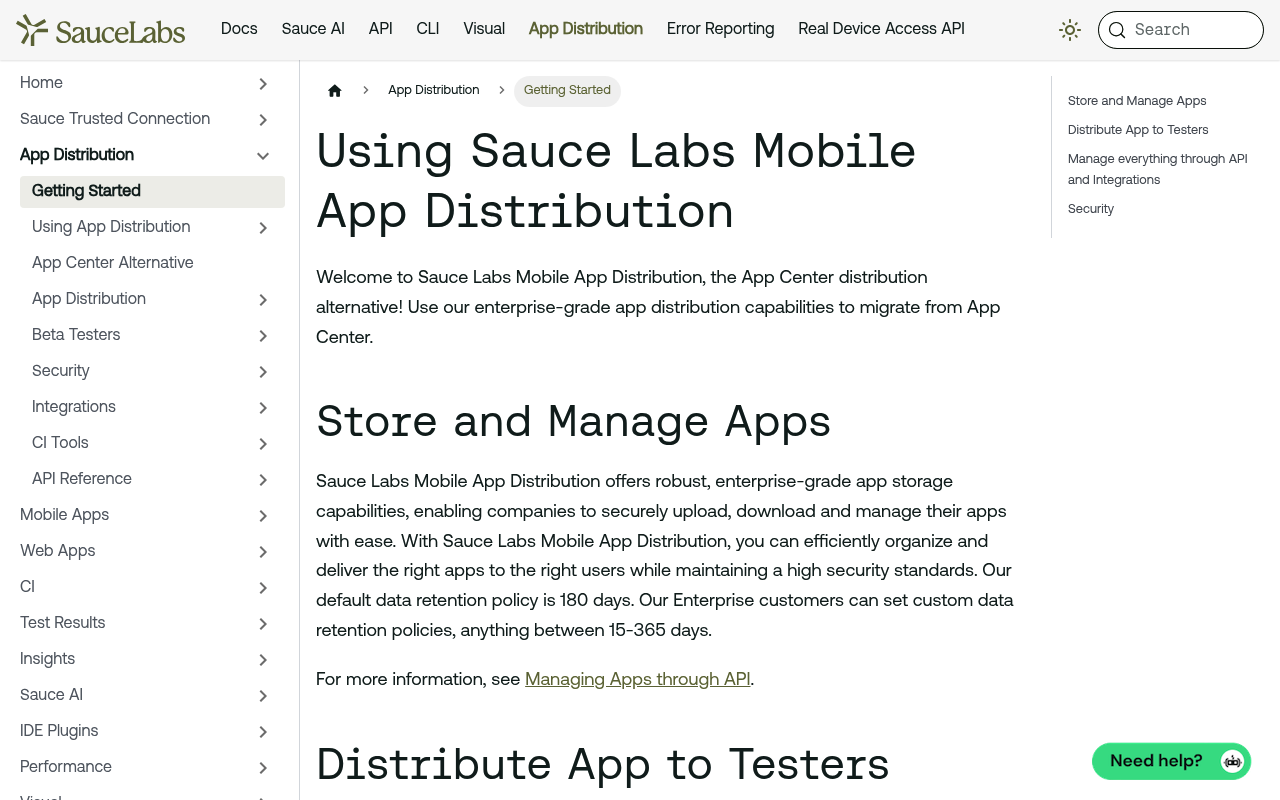Open Real Device Access API nav item
1280x800 pixels.
pos(881,29)
